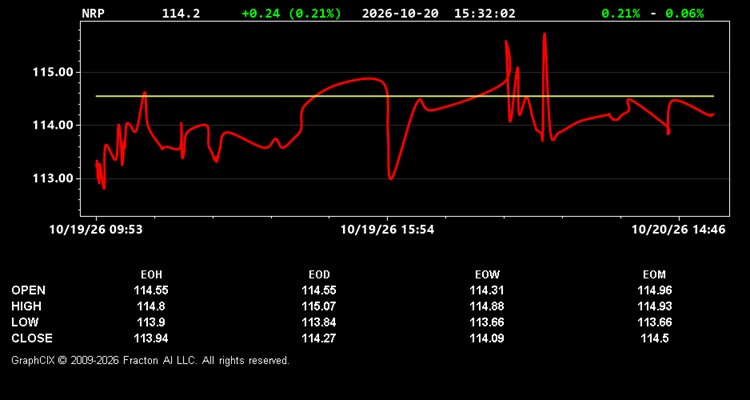Image resolution: width=750 pixels, height=400 pixels.
Task: Click the yellow horizontal reference line
Action: (405, 96)
